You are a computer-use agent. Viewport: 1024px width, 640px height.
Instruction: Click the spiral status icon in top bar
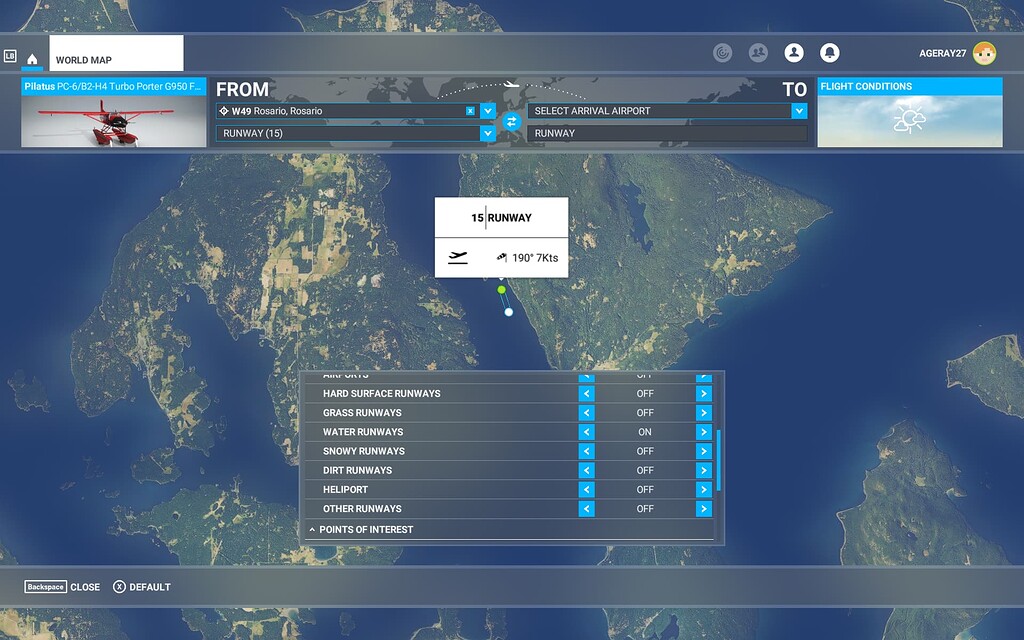click(x=722, y=52)
